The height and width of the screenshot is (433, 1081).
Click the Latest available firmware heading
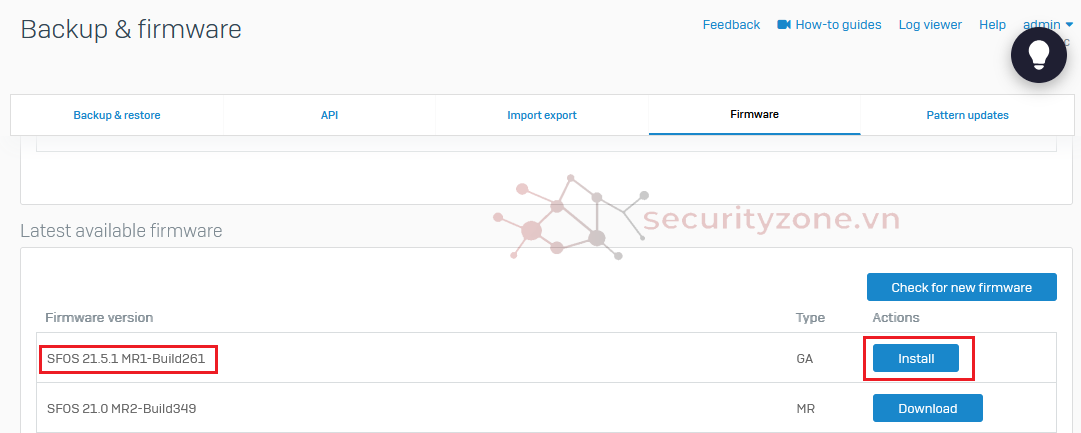point(121,231)
